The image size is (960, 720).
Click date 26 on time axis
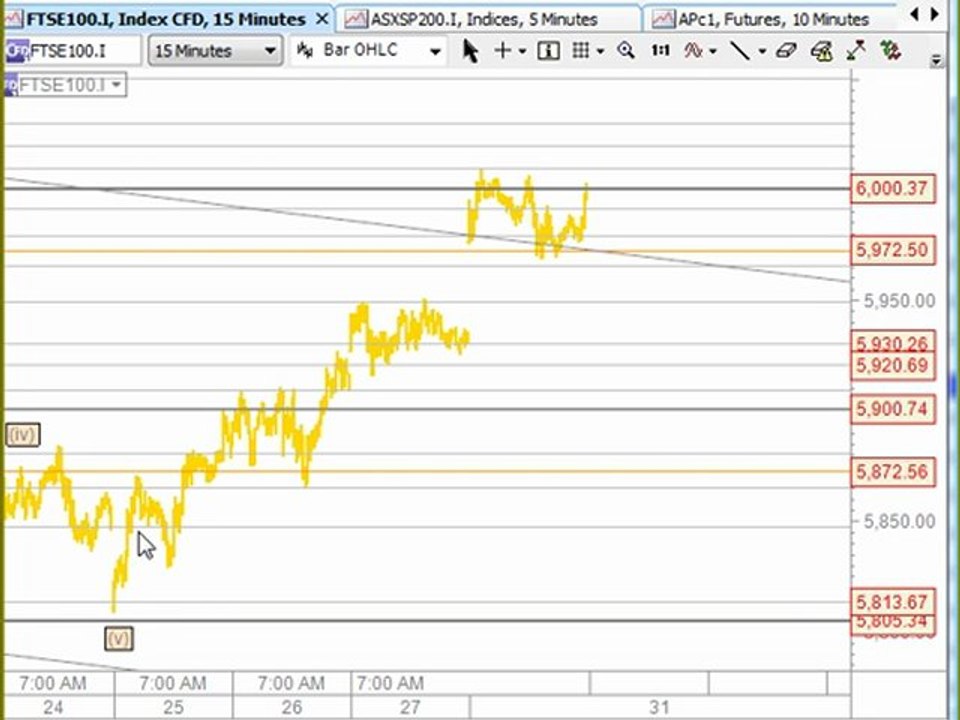pyautogui.click(x=291, y=708)
